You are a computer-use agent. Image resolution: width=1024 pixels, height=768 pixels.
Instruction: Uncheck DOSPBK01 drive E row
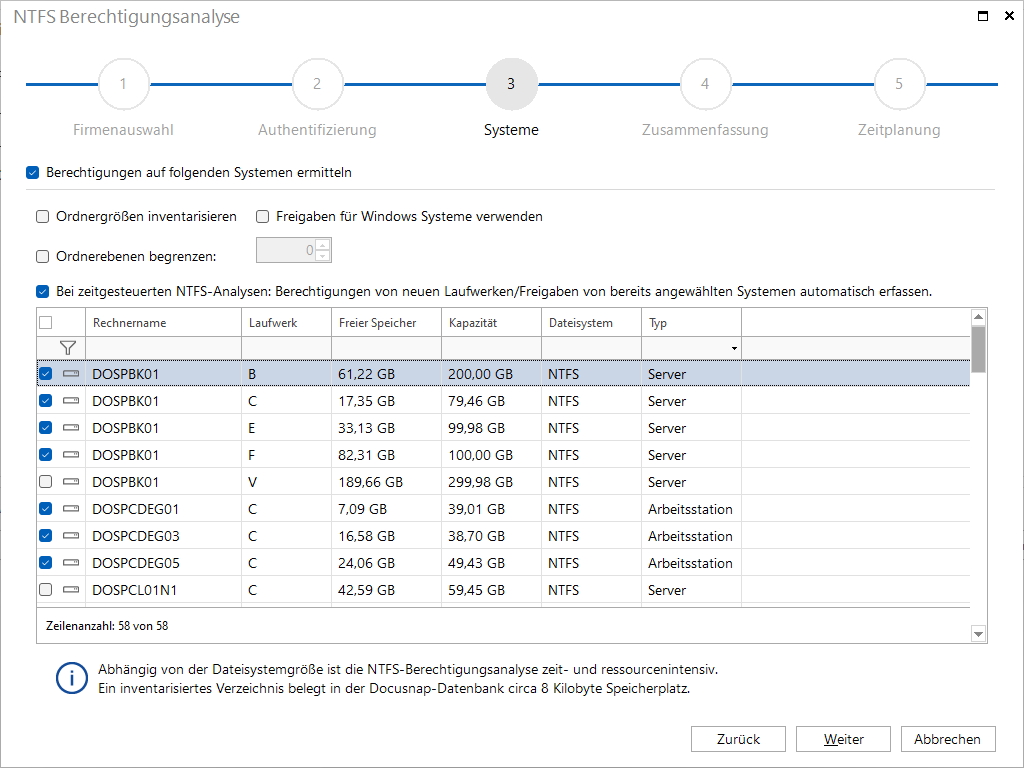click(x=46, y=428)
